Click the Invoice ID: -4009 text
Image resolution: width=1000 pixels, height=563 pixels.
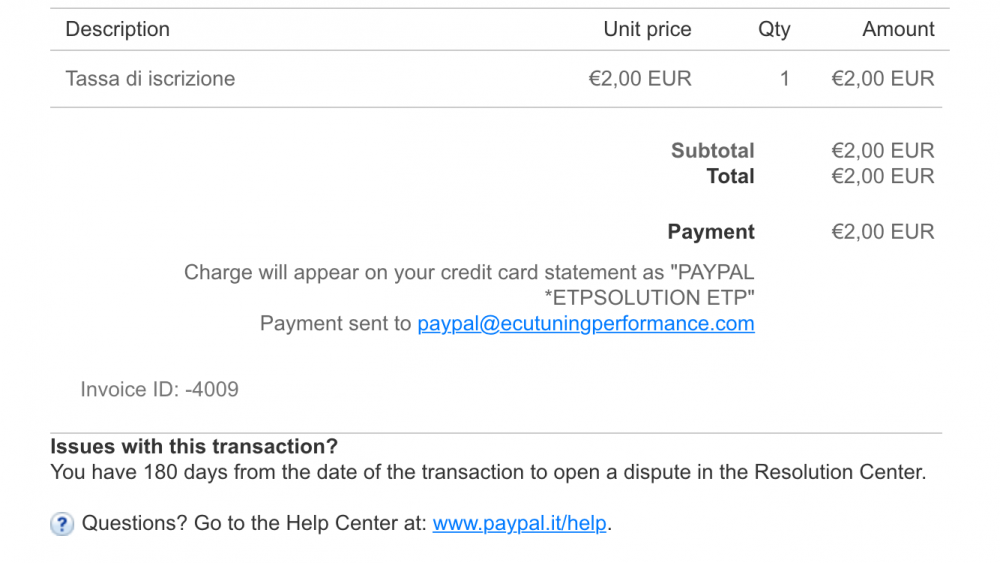pyautogui.click(x=159, y=390)
